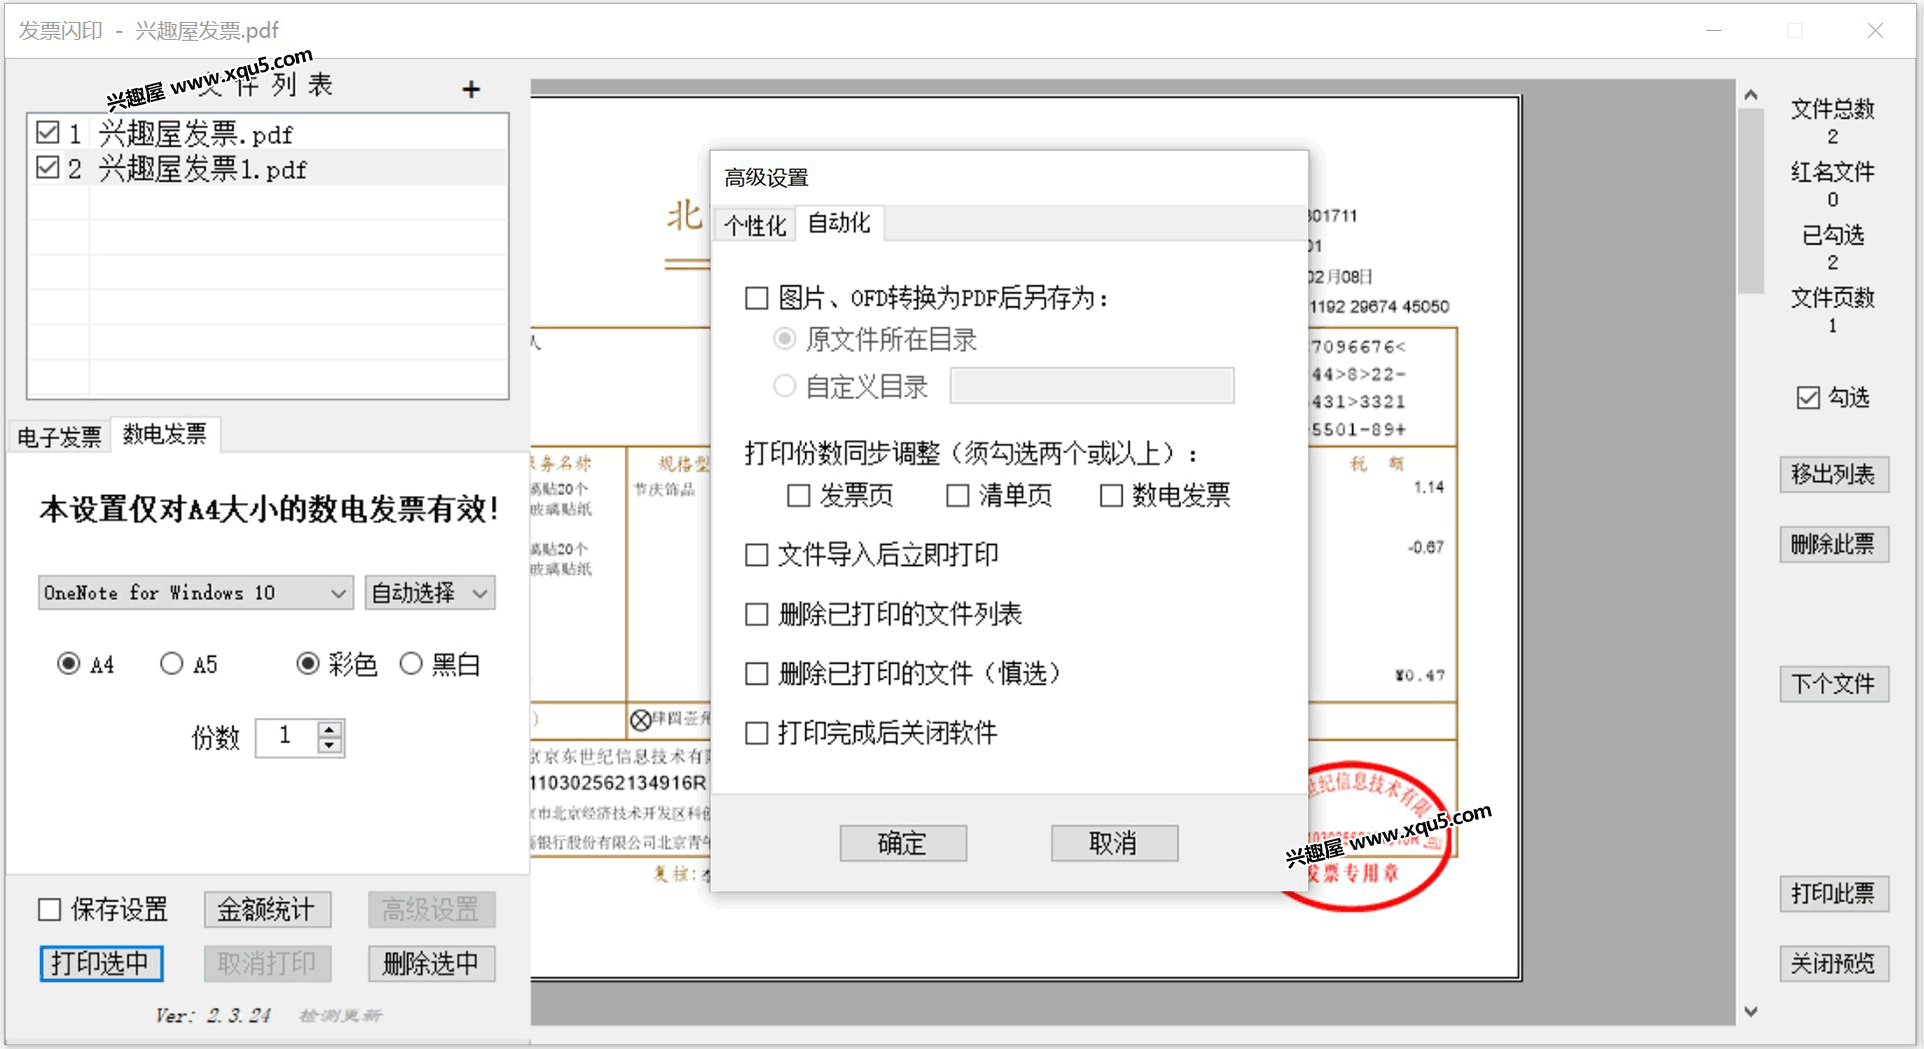The width and height of the screenshot is (1924, 1049).
Task: Open the OneNote printer dropdown
Action: 196,593
